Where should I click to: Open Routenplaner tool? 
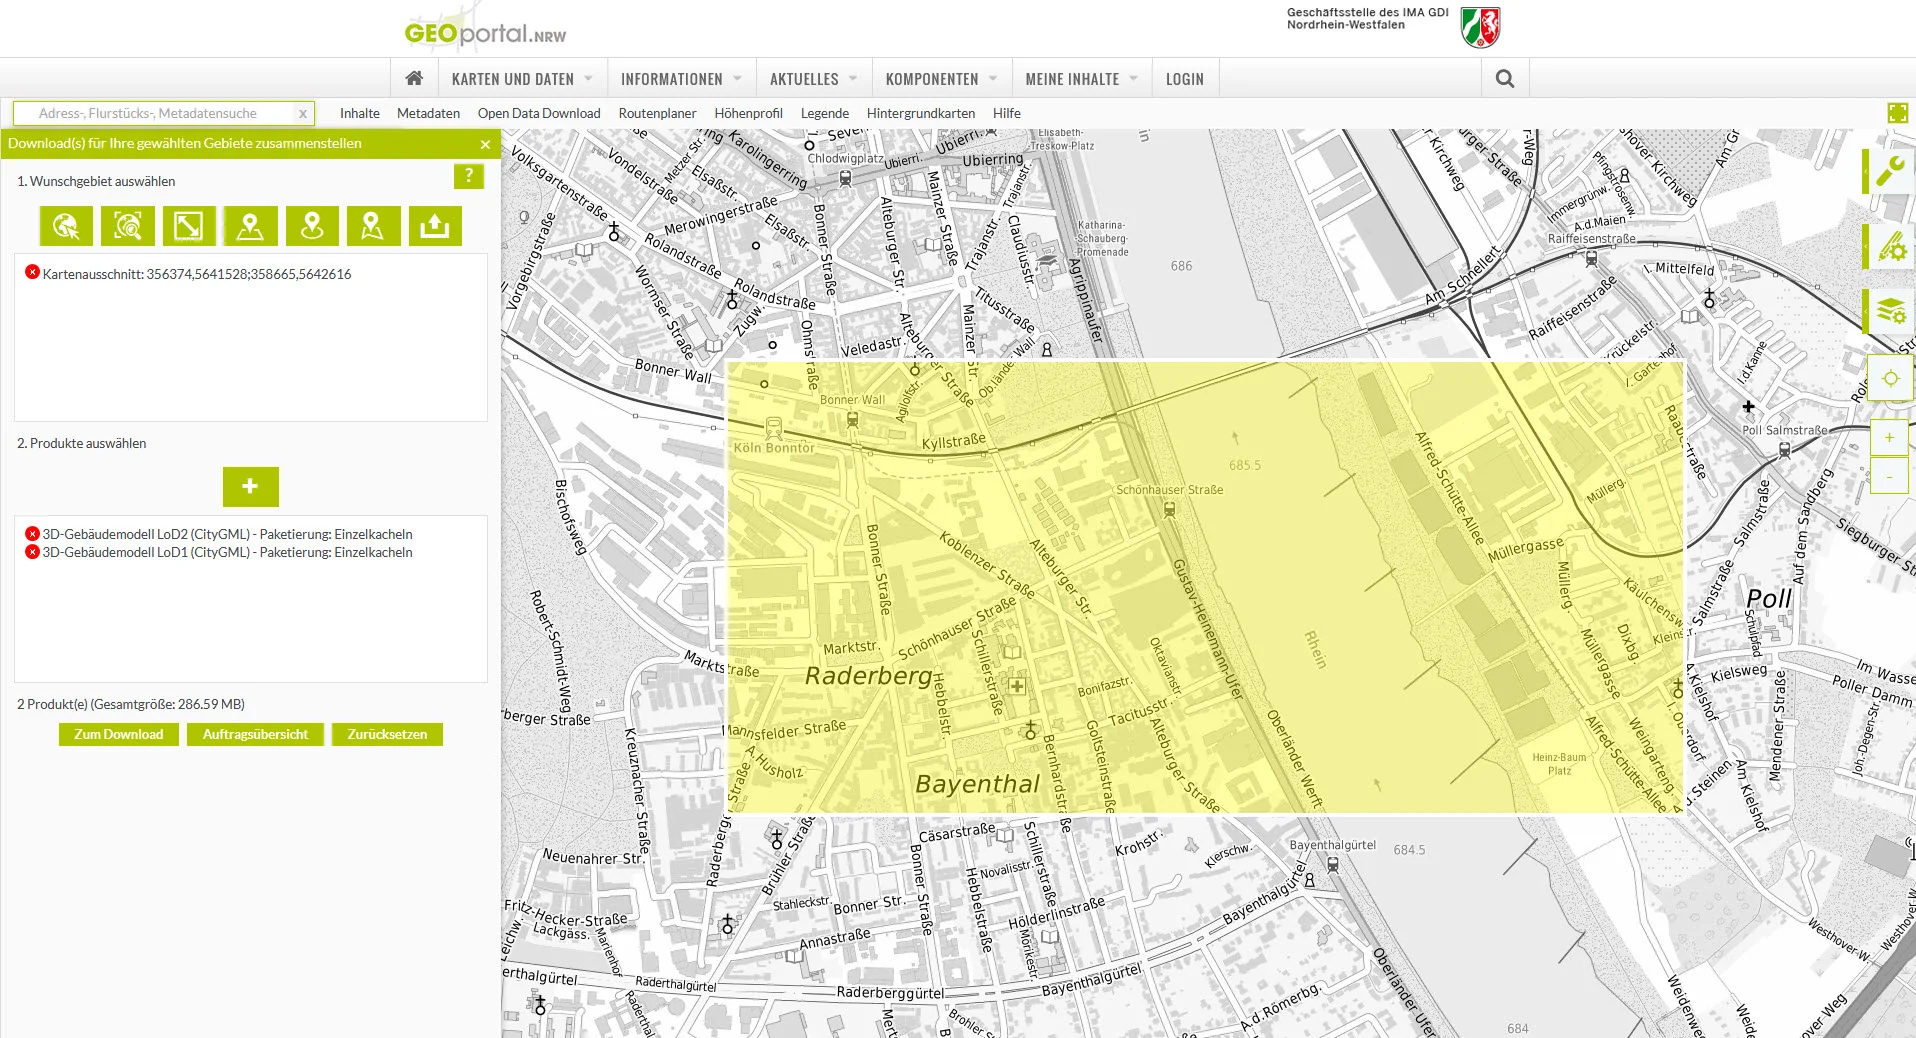(657, 113)
